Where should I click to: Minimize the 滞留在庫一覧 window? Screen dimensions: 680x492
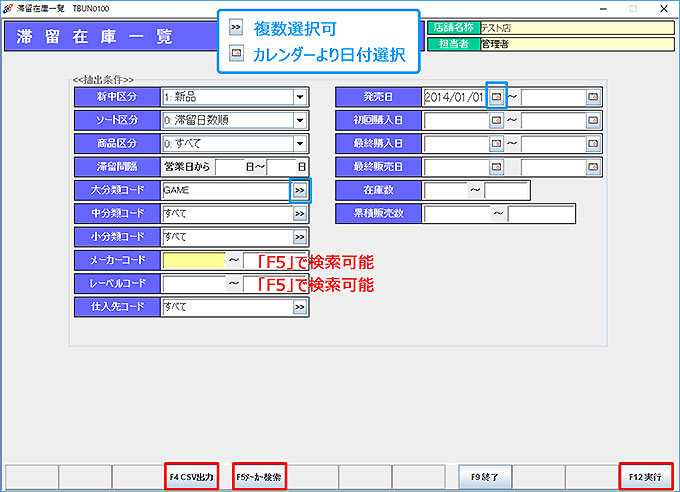click(x=603, y=9)
